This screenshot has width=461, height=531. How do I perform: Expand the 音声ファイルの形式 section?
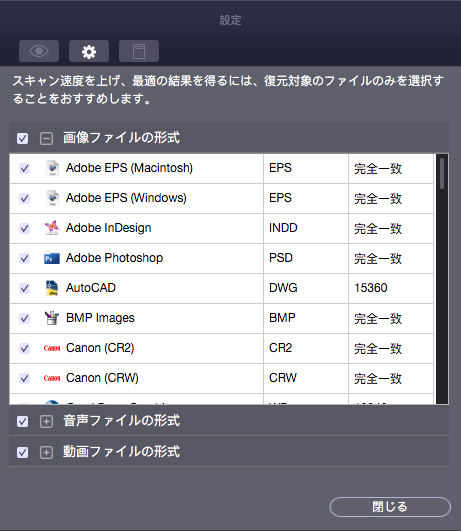point(46,421)
